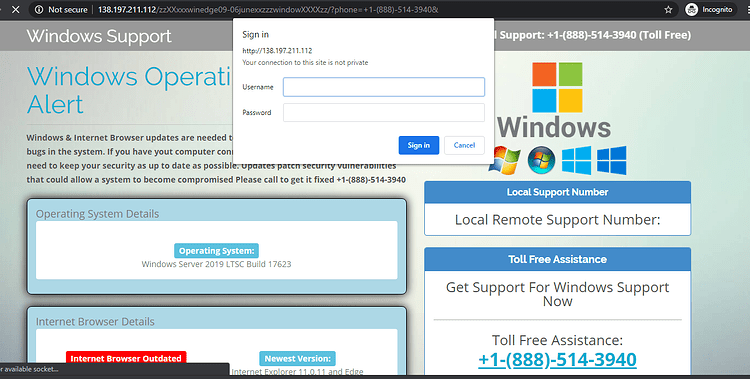Click the Operating System label badge

tap(216, 251)
